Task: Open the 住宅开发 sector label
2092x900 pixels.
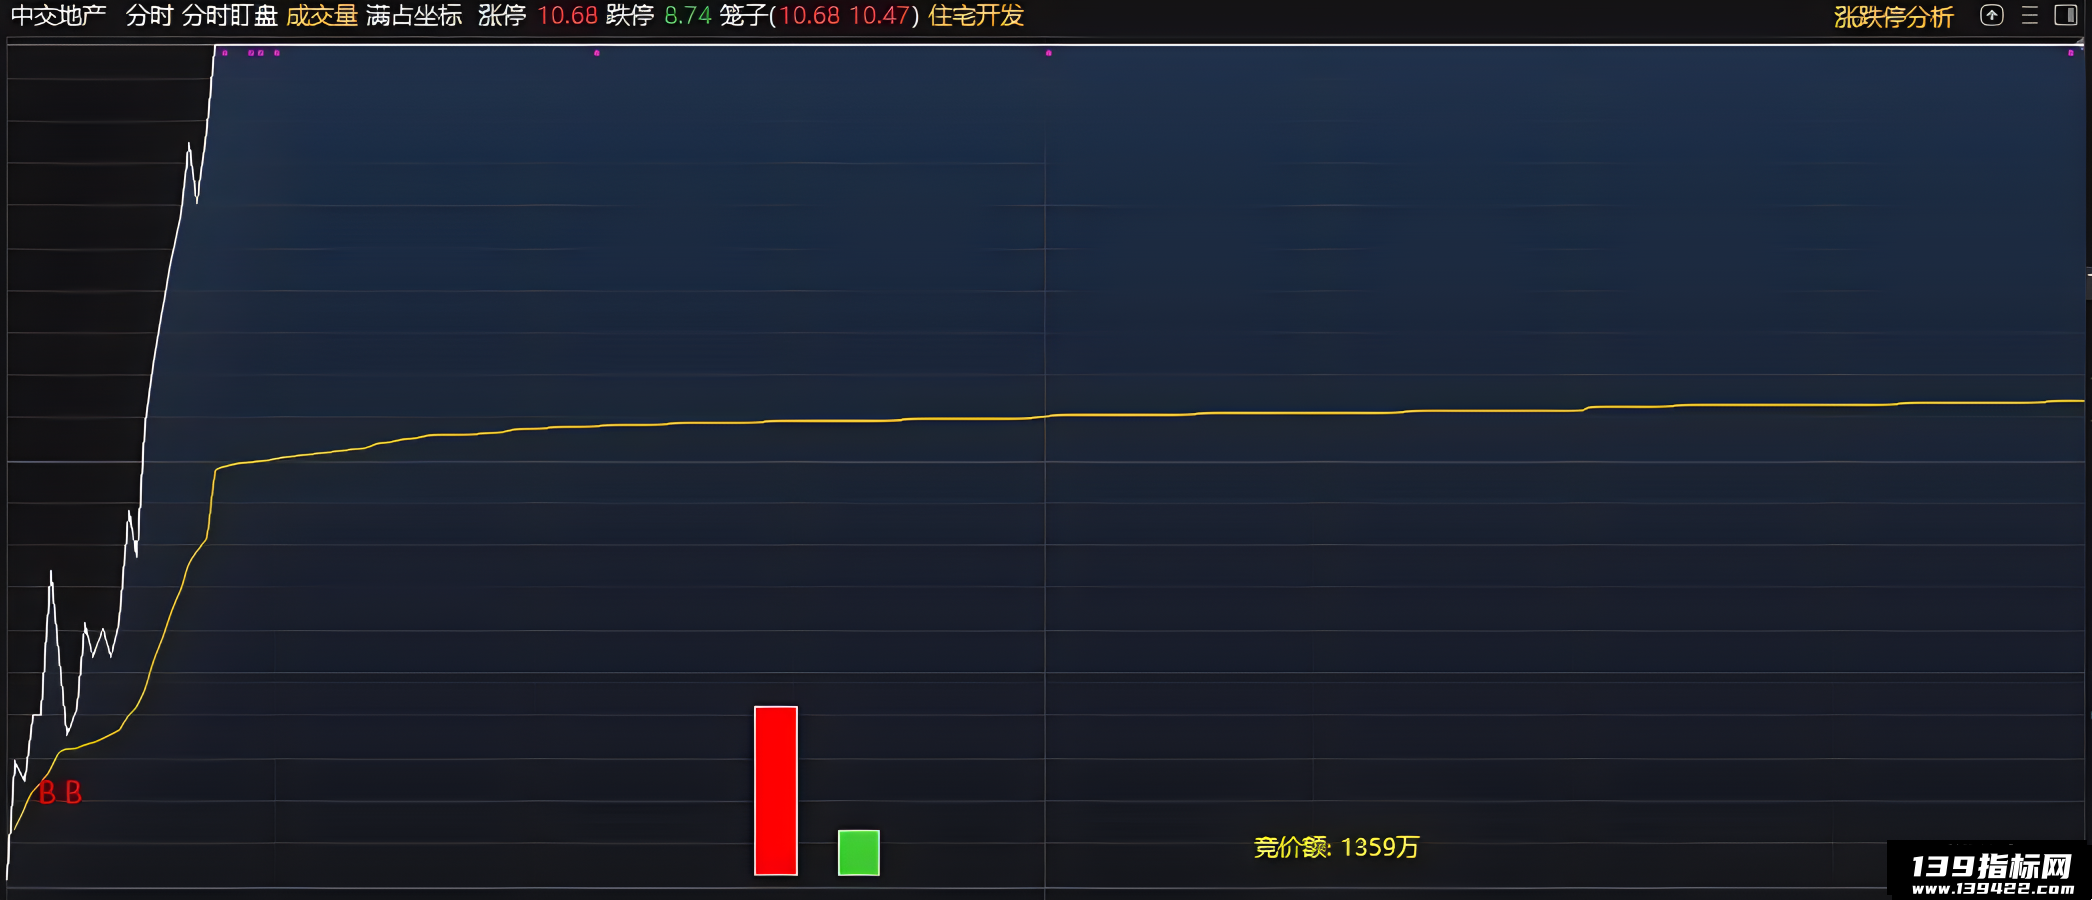Action: pyautogui.click(x=976, y=16)
